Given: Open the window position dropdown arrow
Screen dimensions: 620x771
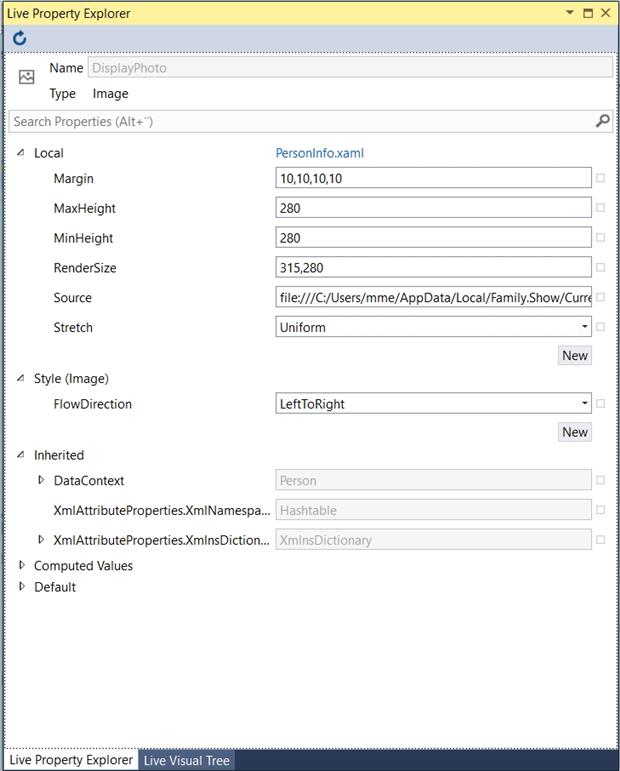Looking at the screenshot, I should pos(570,12).
